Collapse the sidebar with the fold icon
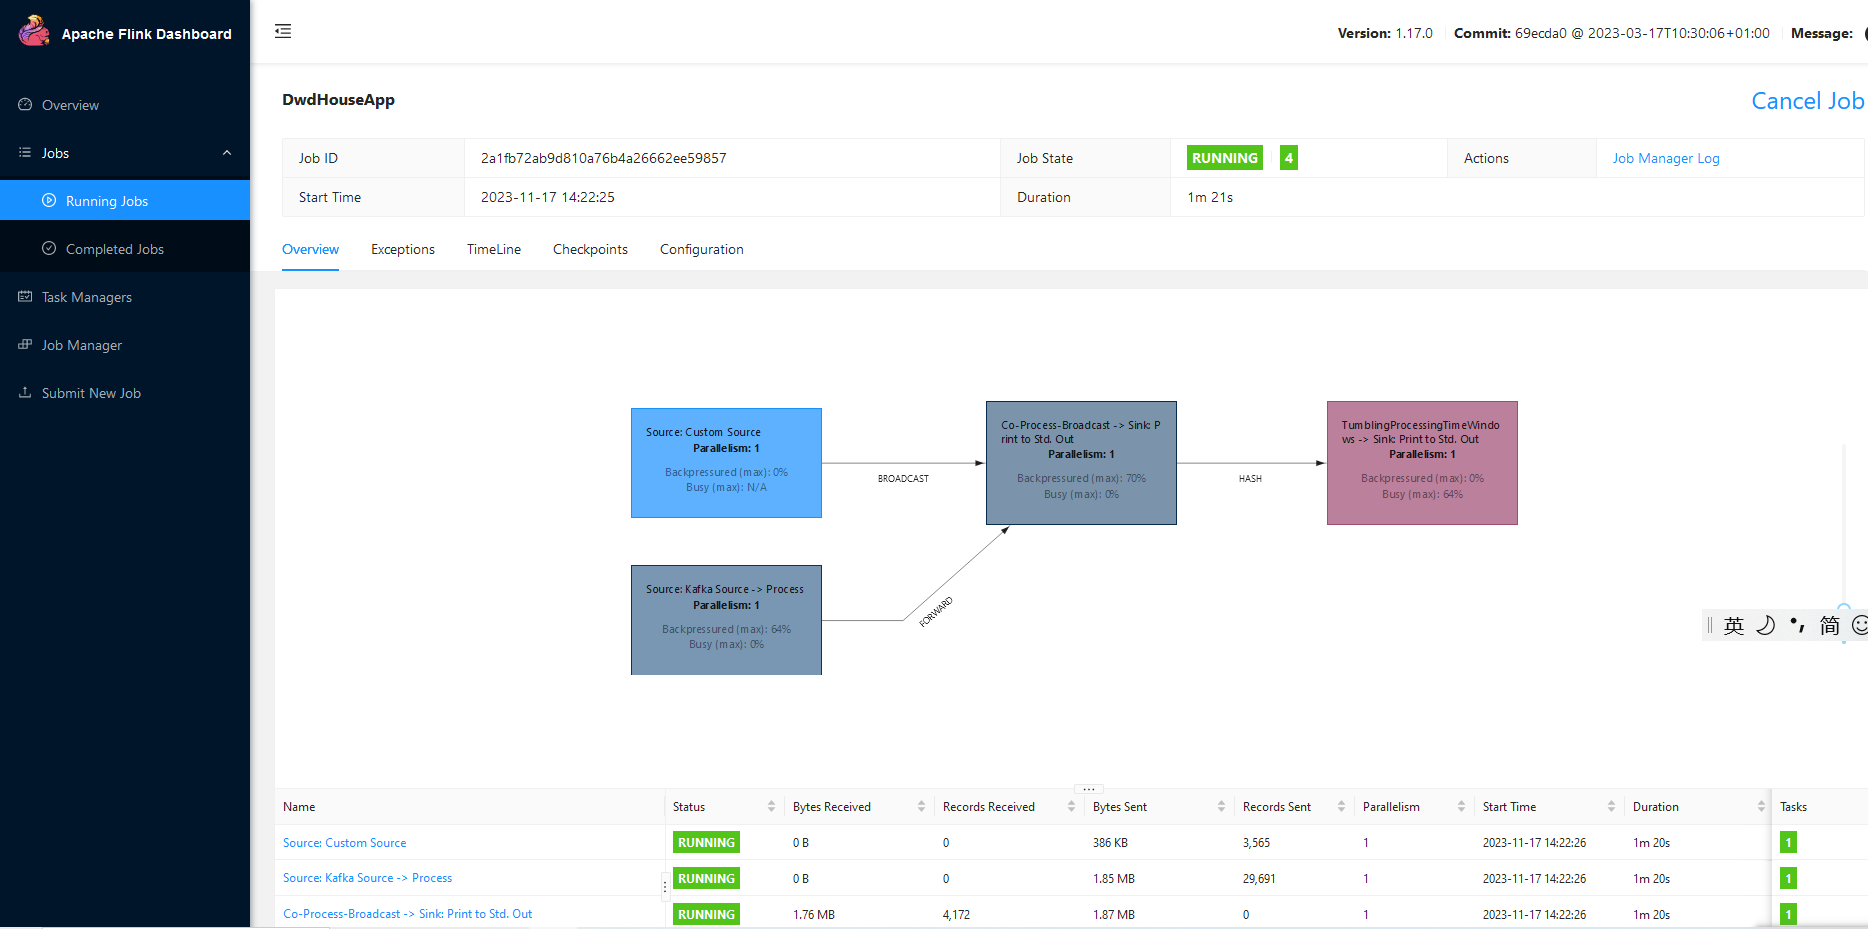Viewport: 1868px width, 929px height. pyautogui.click(x=283, y=31)
